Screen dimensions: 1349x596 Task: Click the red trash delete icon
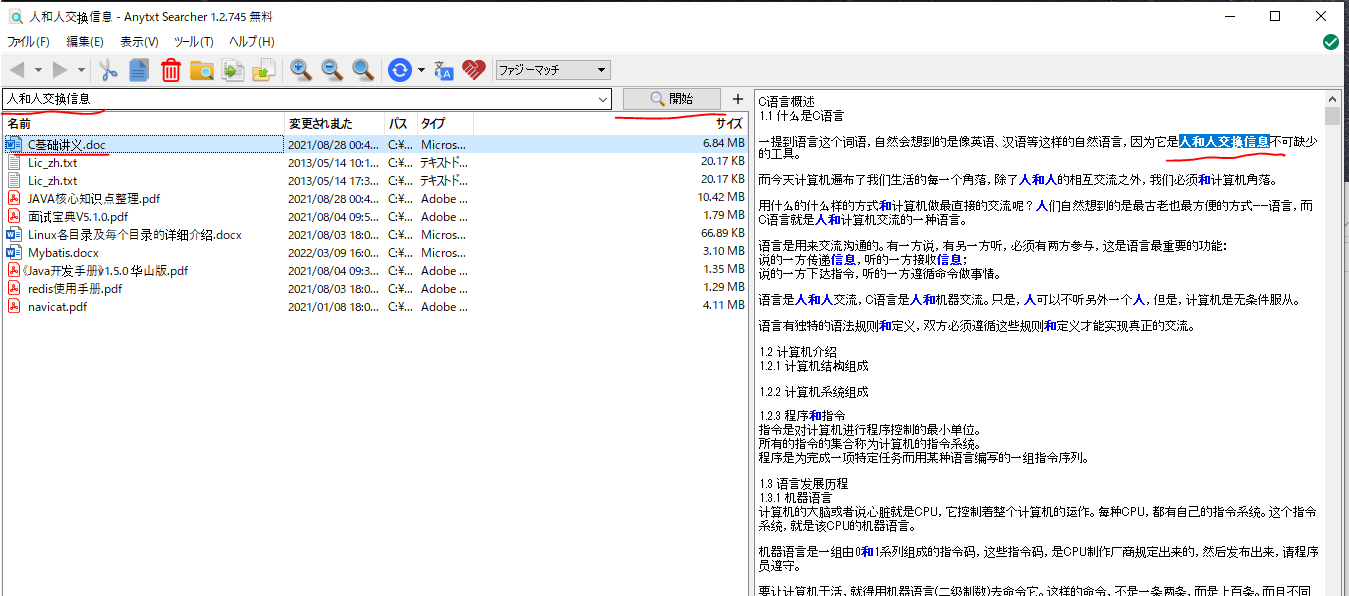[171, 70]
